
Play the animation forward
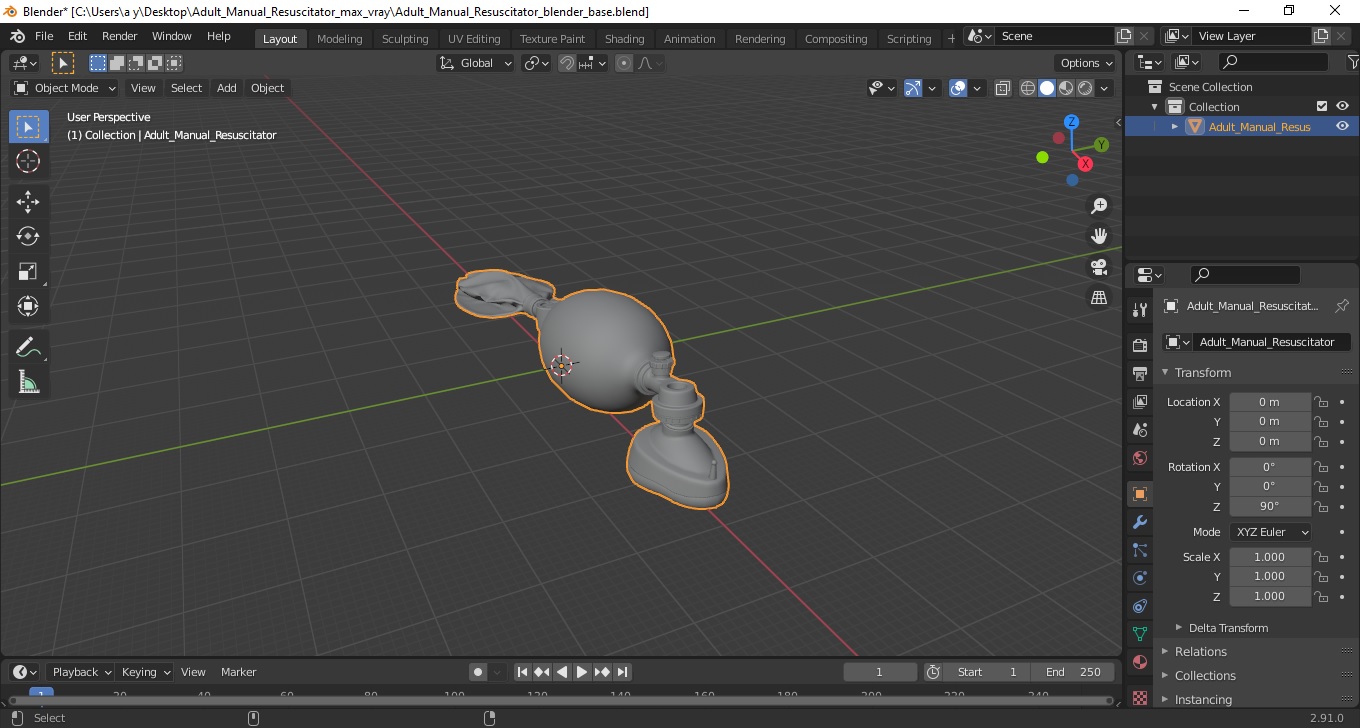(x=582, y=672)
